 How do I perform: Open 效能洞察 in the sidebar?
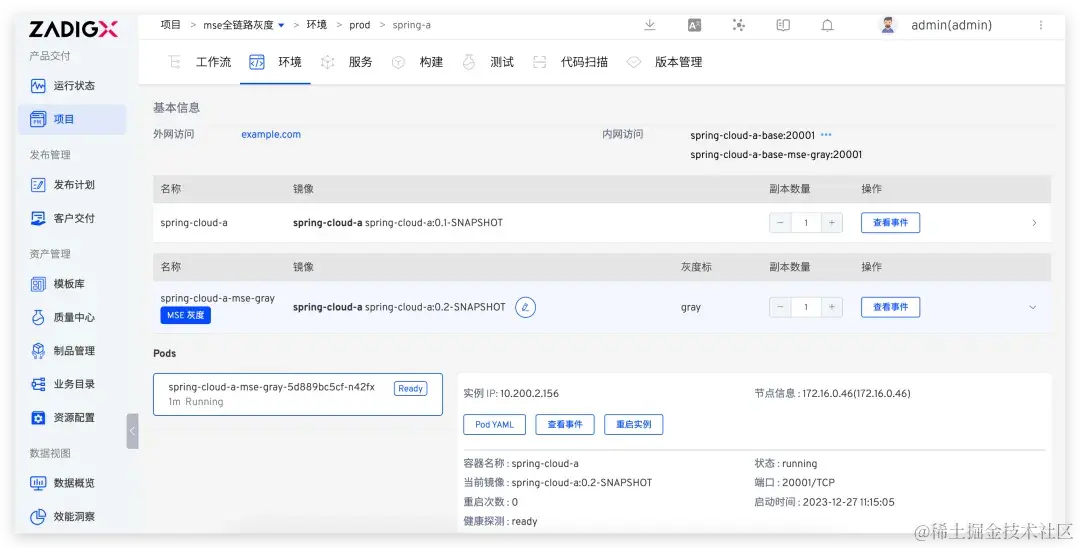63,516
